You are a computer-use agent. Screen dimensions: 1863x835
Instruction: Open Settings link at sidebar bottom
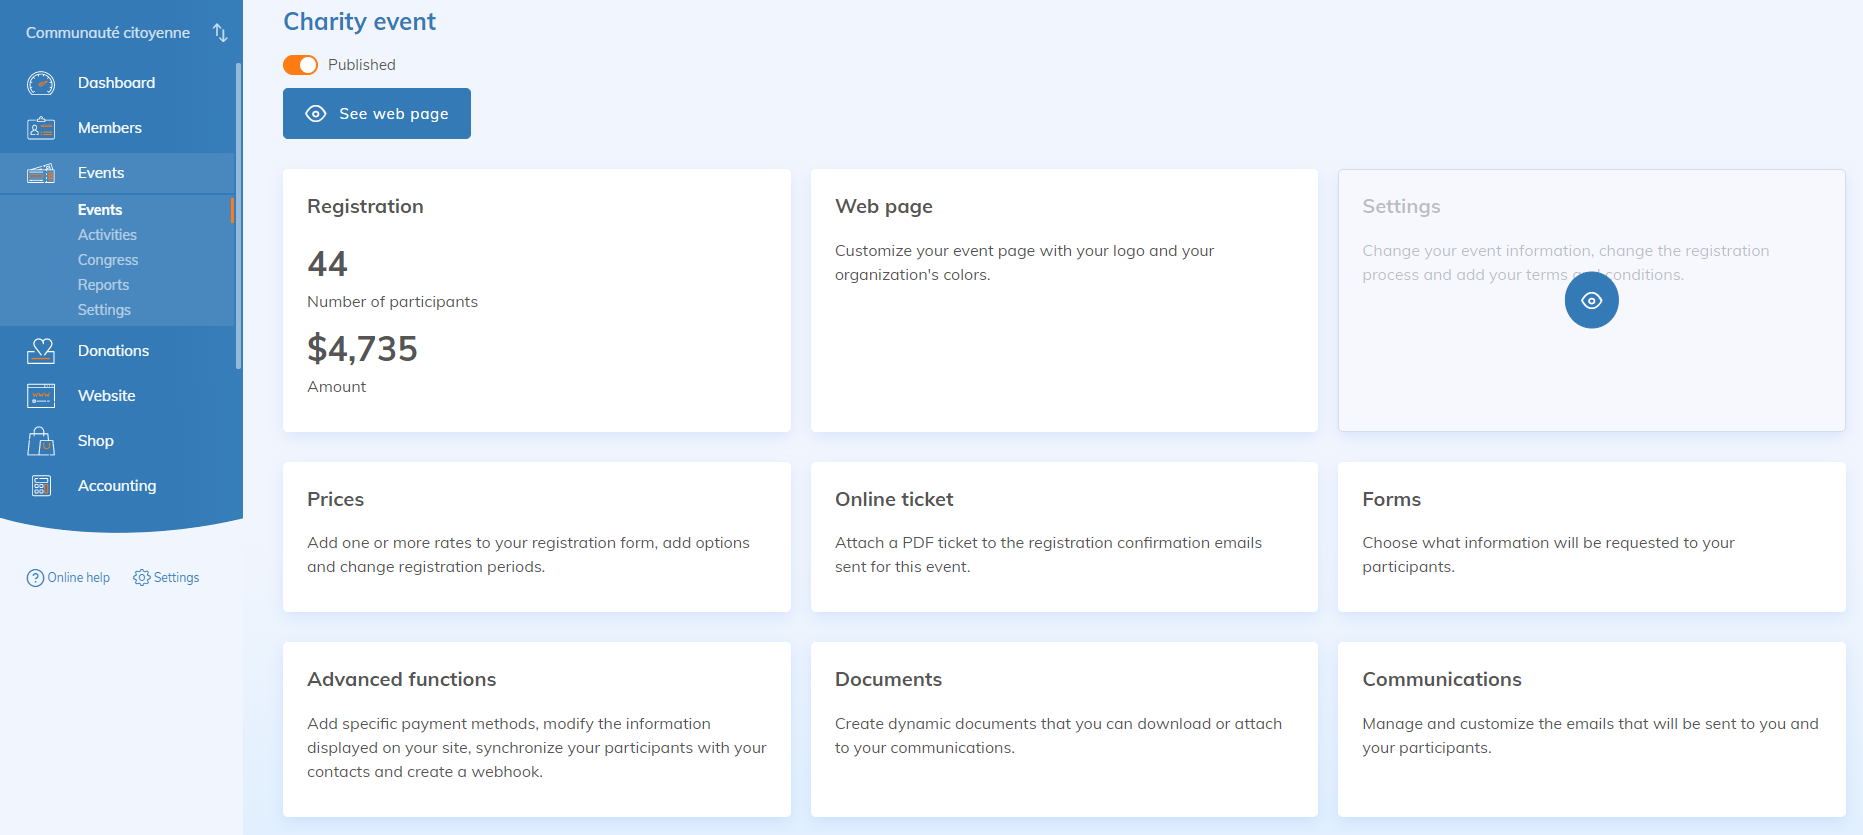coord(167,578)
